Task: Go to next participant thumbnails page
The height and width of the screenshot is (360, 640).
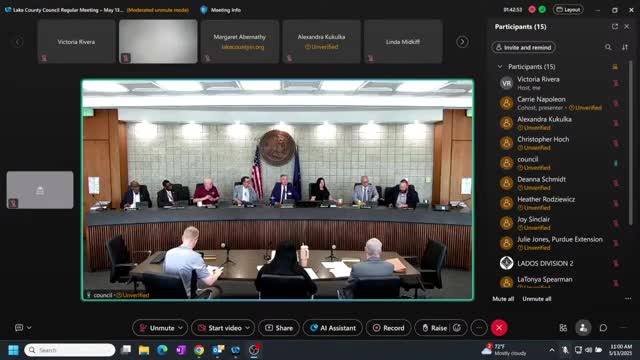Action: tap(462, 42)
